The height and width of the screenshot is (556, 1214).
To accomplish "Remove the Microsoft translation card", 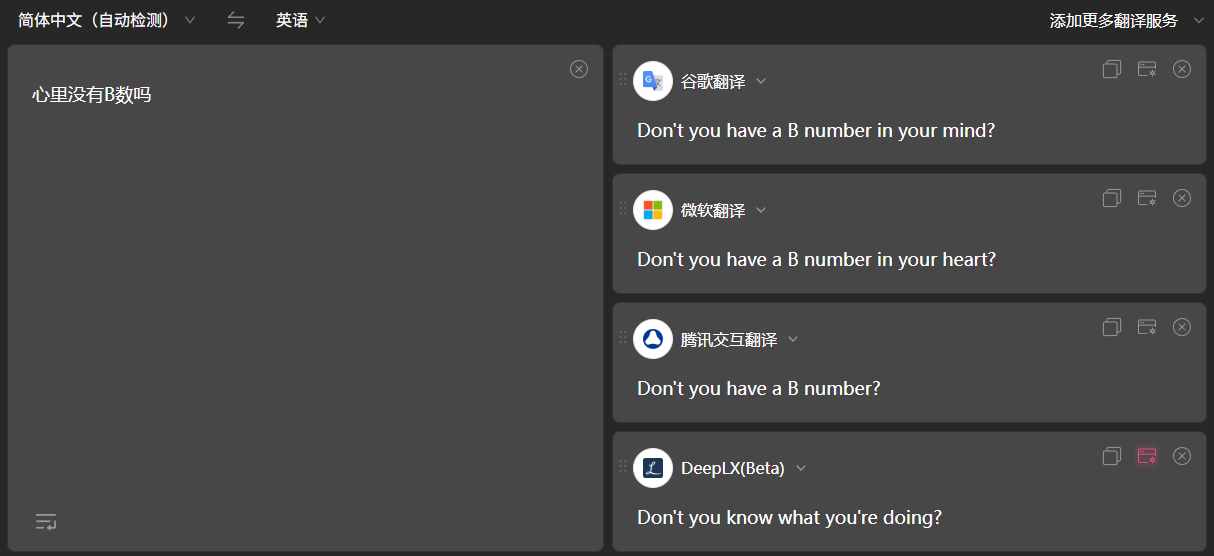I will pyautogui.click(x=1182, y=198).
